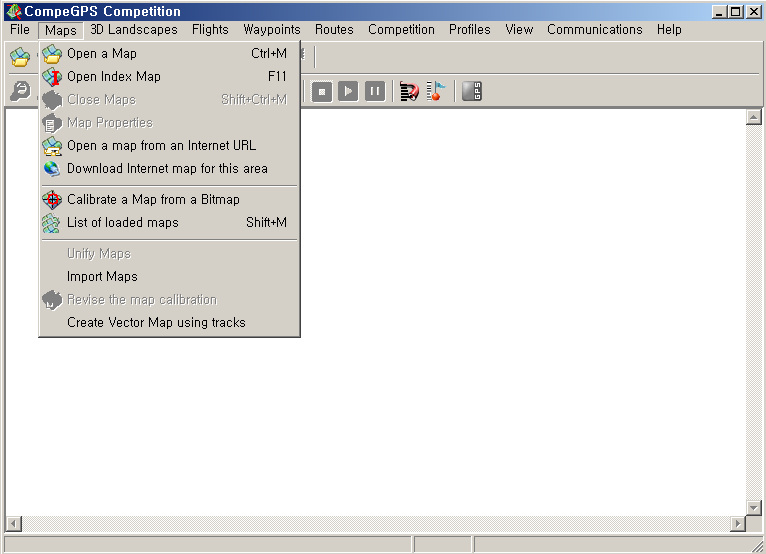Choose Import Maps from menu
Viewport: 766px width, 554px height.
(170, 277)
